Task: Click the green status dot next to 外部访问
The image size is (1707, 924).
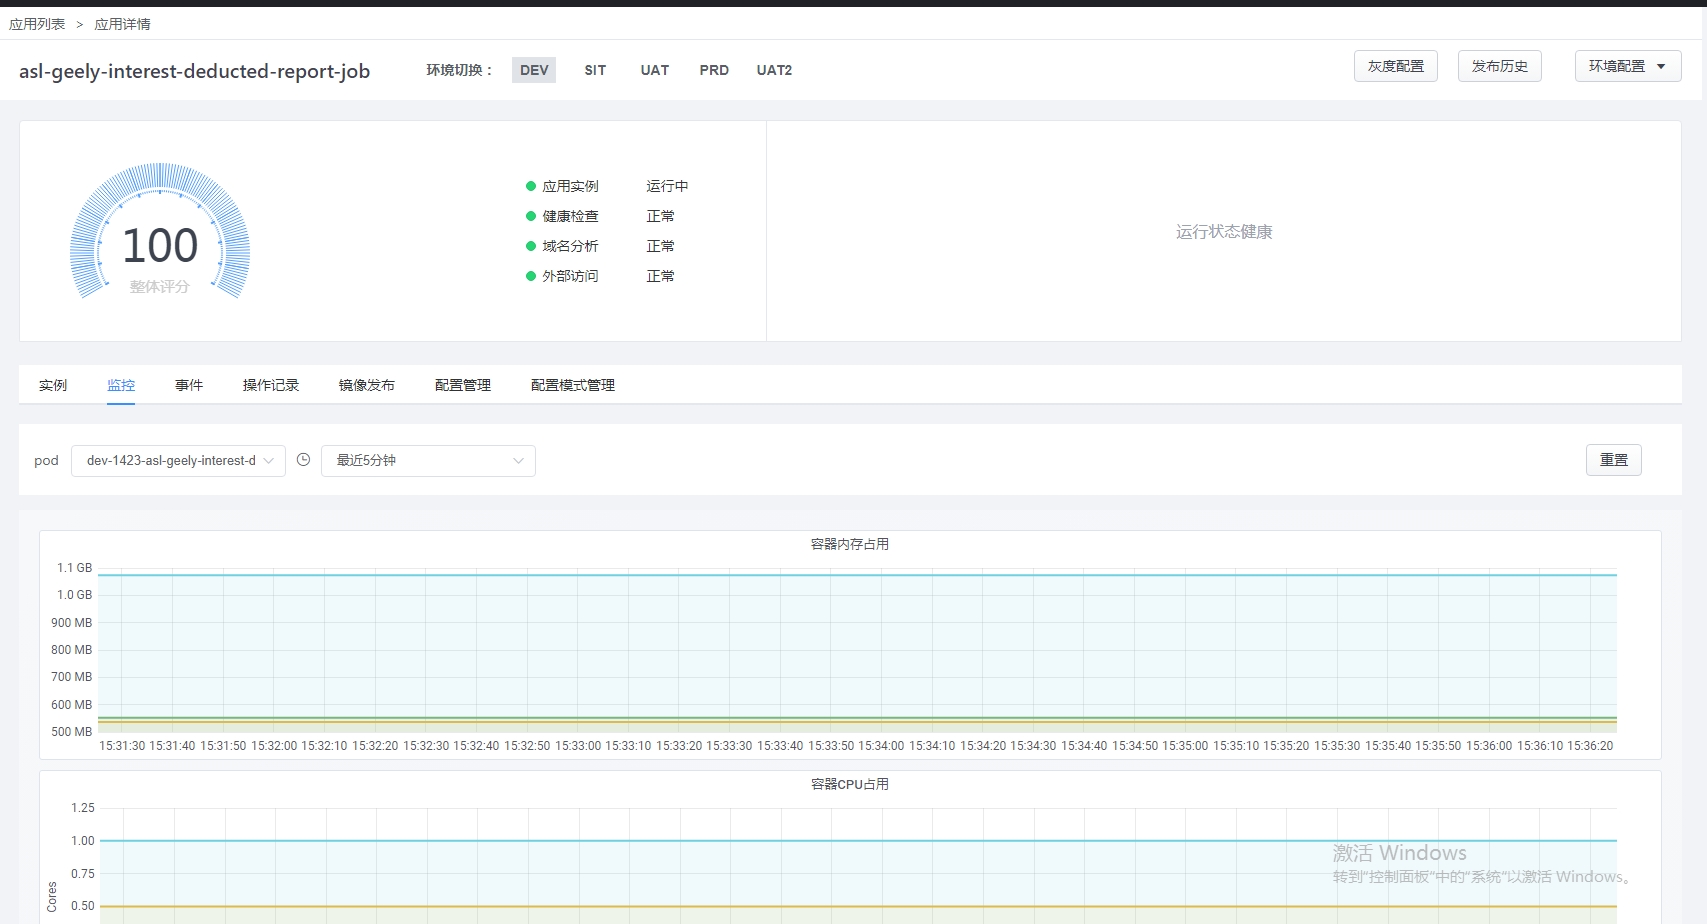Action: coord(531,276)
